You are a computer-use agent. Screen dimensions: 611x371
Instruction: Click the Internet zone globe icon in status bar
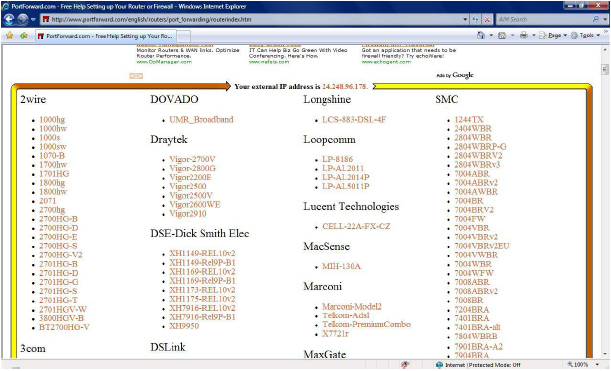pyautogui.click(x=440, y=365)
